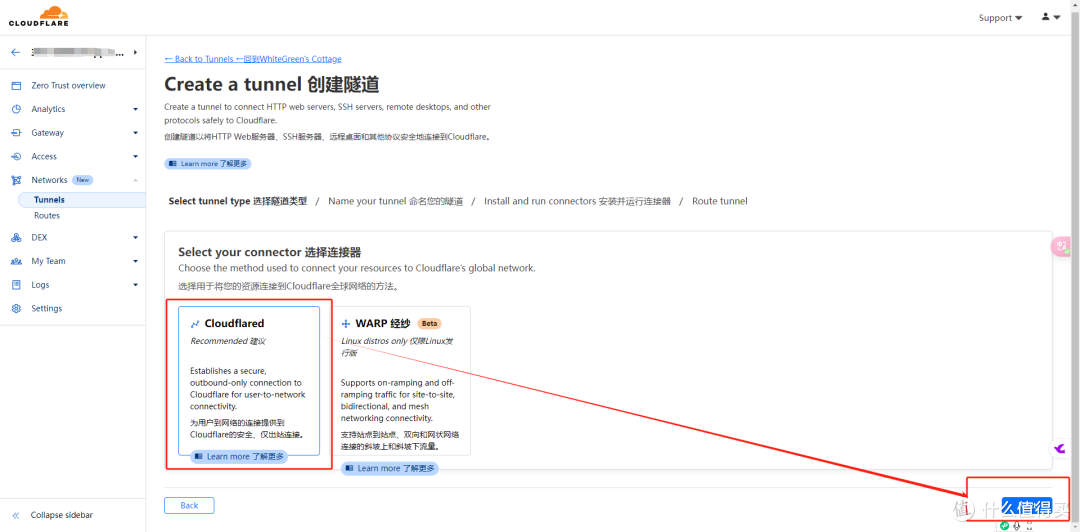Click the Beta badge on WARP
Viewport: 1080px width, 532px height.
point(429,324)
